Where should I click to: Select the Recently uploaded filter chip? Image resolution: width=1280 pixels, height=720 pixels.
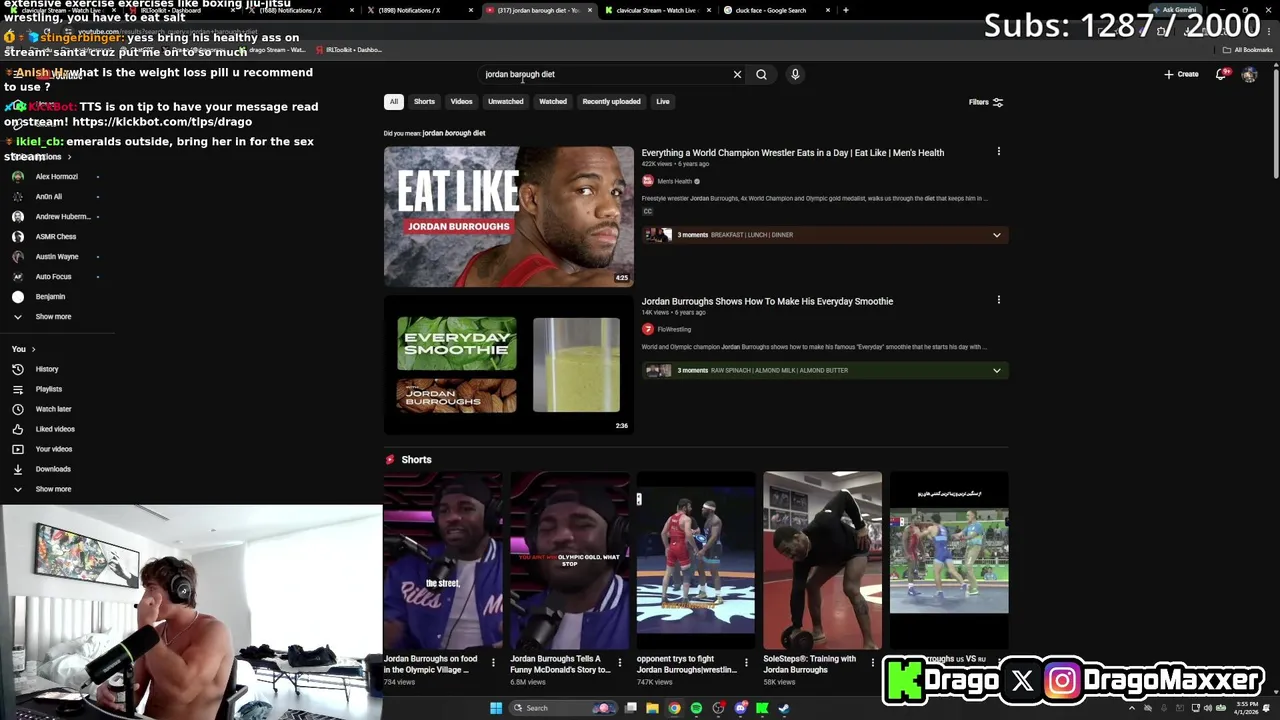611,101
